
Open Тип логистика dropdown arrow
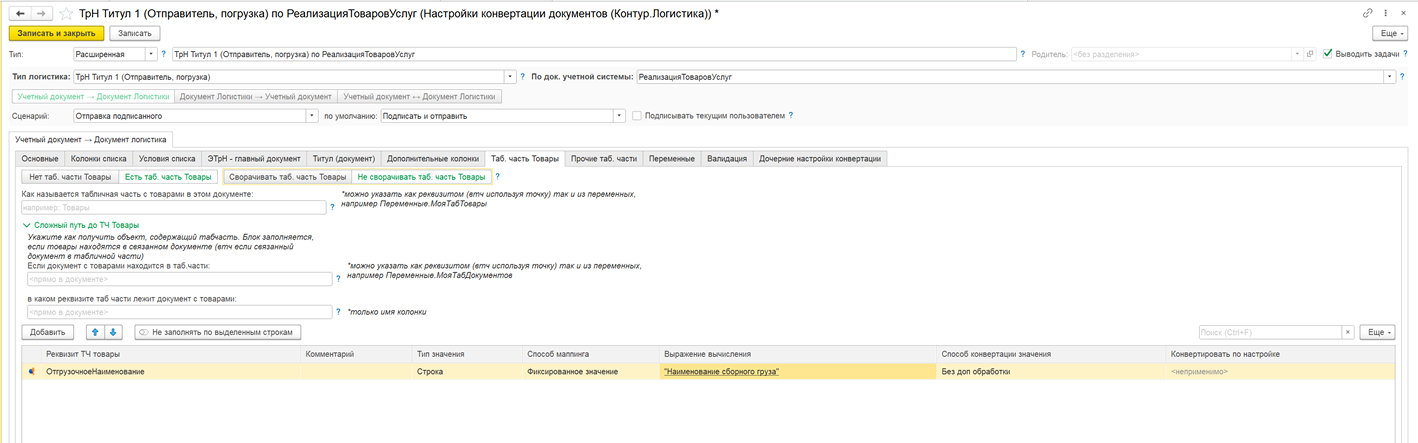(510, 76)
